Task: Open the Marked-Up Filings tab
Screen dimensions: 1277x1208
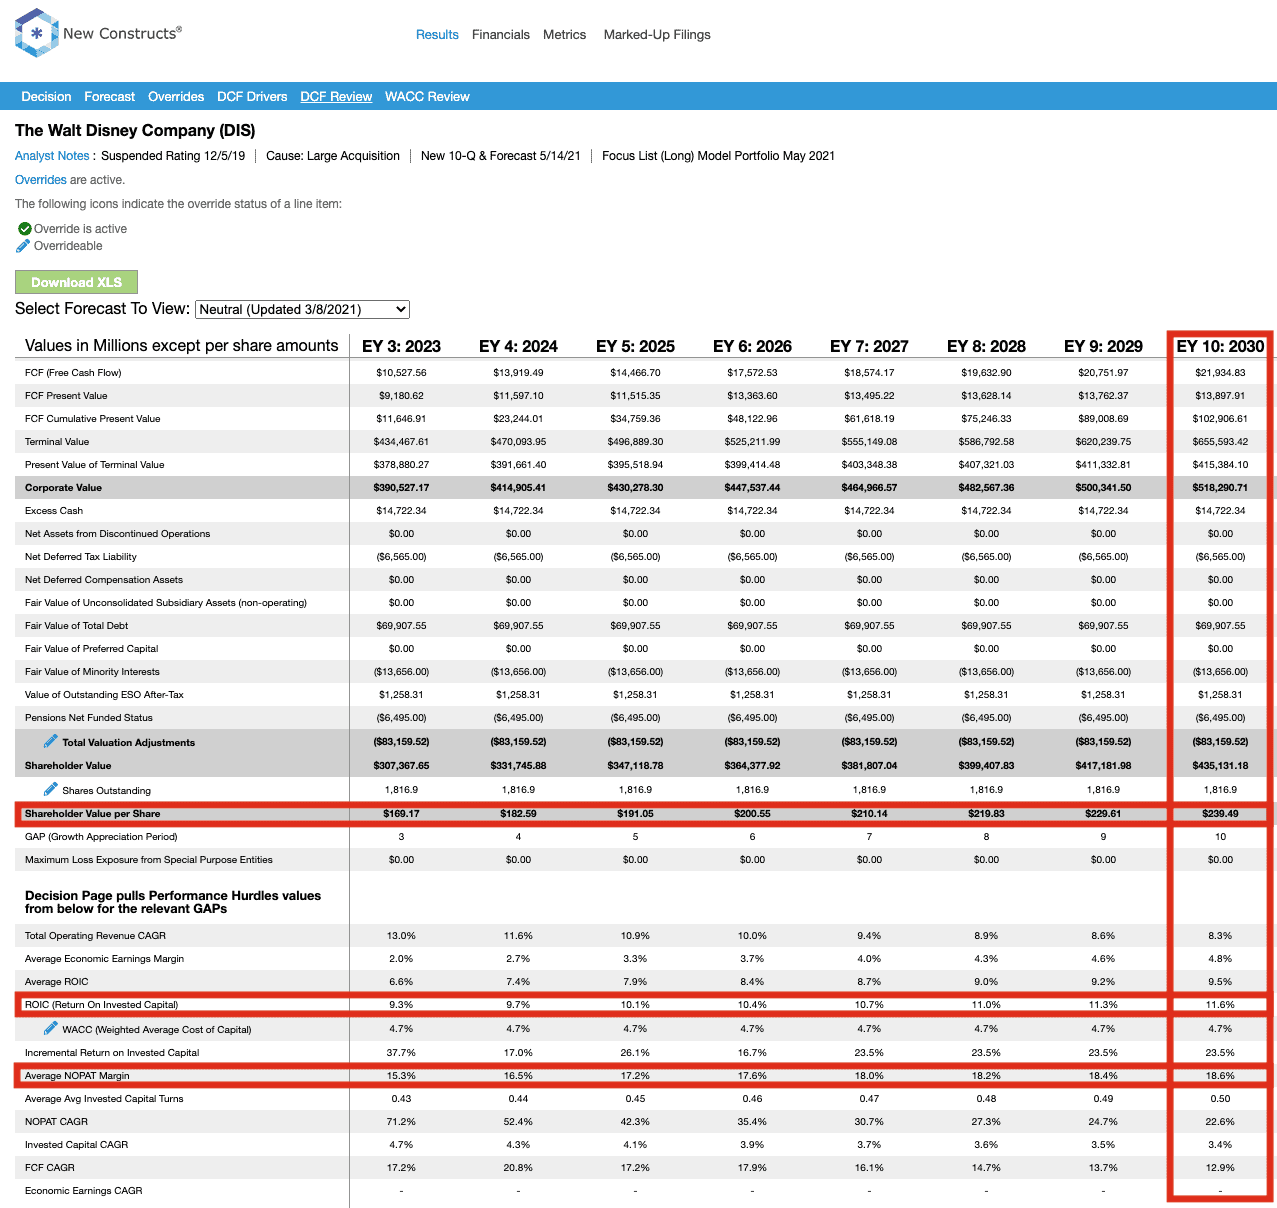Action: pyautogui.click(x=657, y=35)
